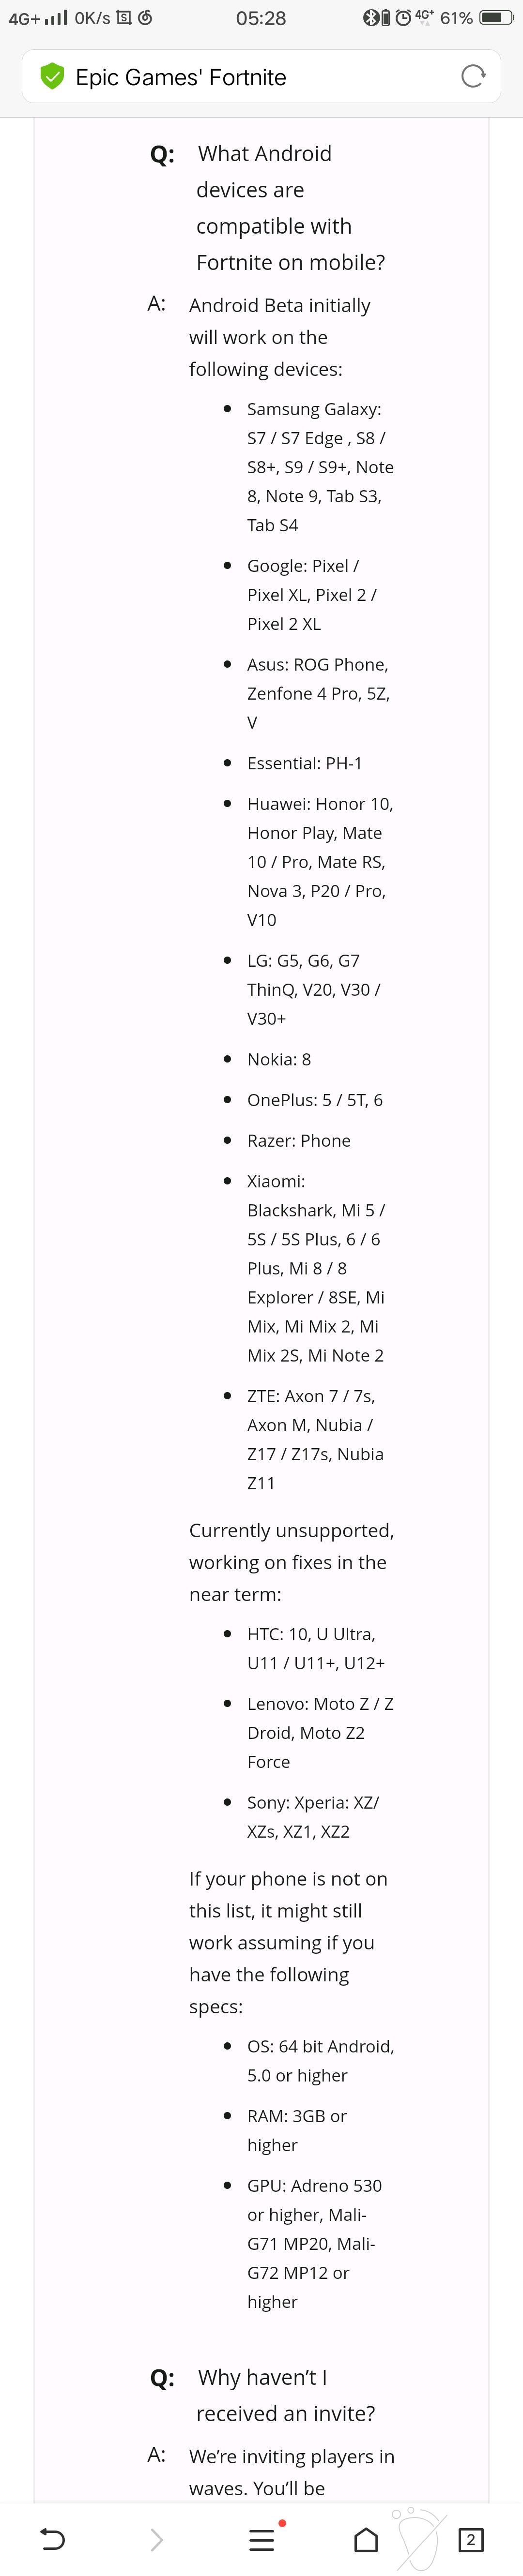Tap the Bluetooth status icon
This screenshot has width=523, height=2576.
370,18
